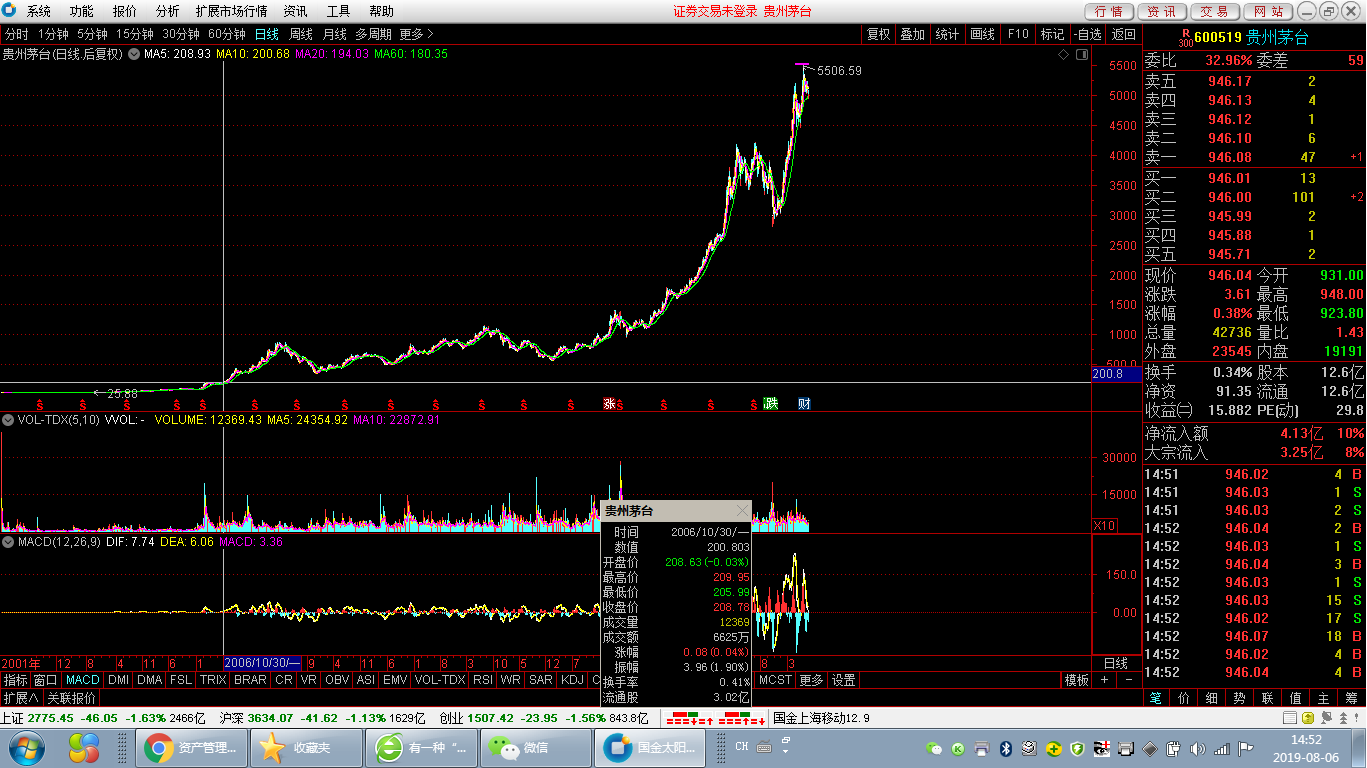Open the 系统 menu
Screen dimensions: 1367x768
(x=38, y=11)
